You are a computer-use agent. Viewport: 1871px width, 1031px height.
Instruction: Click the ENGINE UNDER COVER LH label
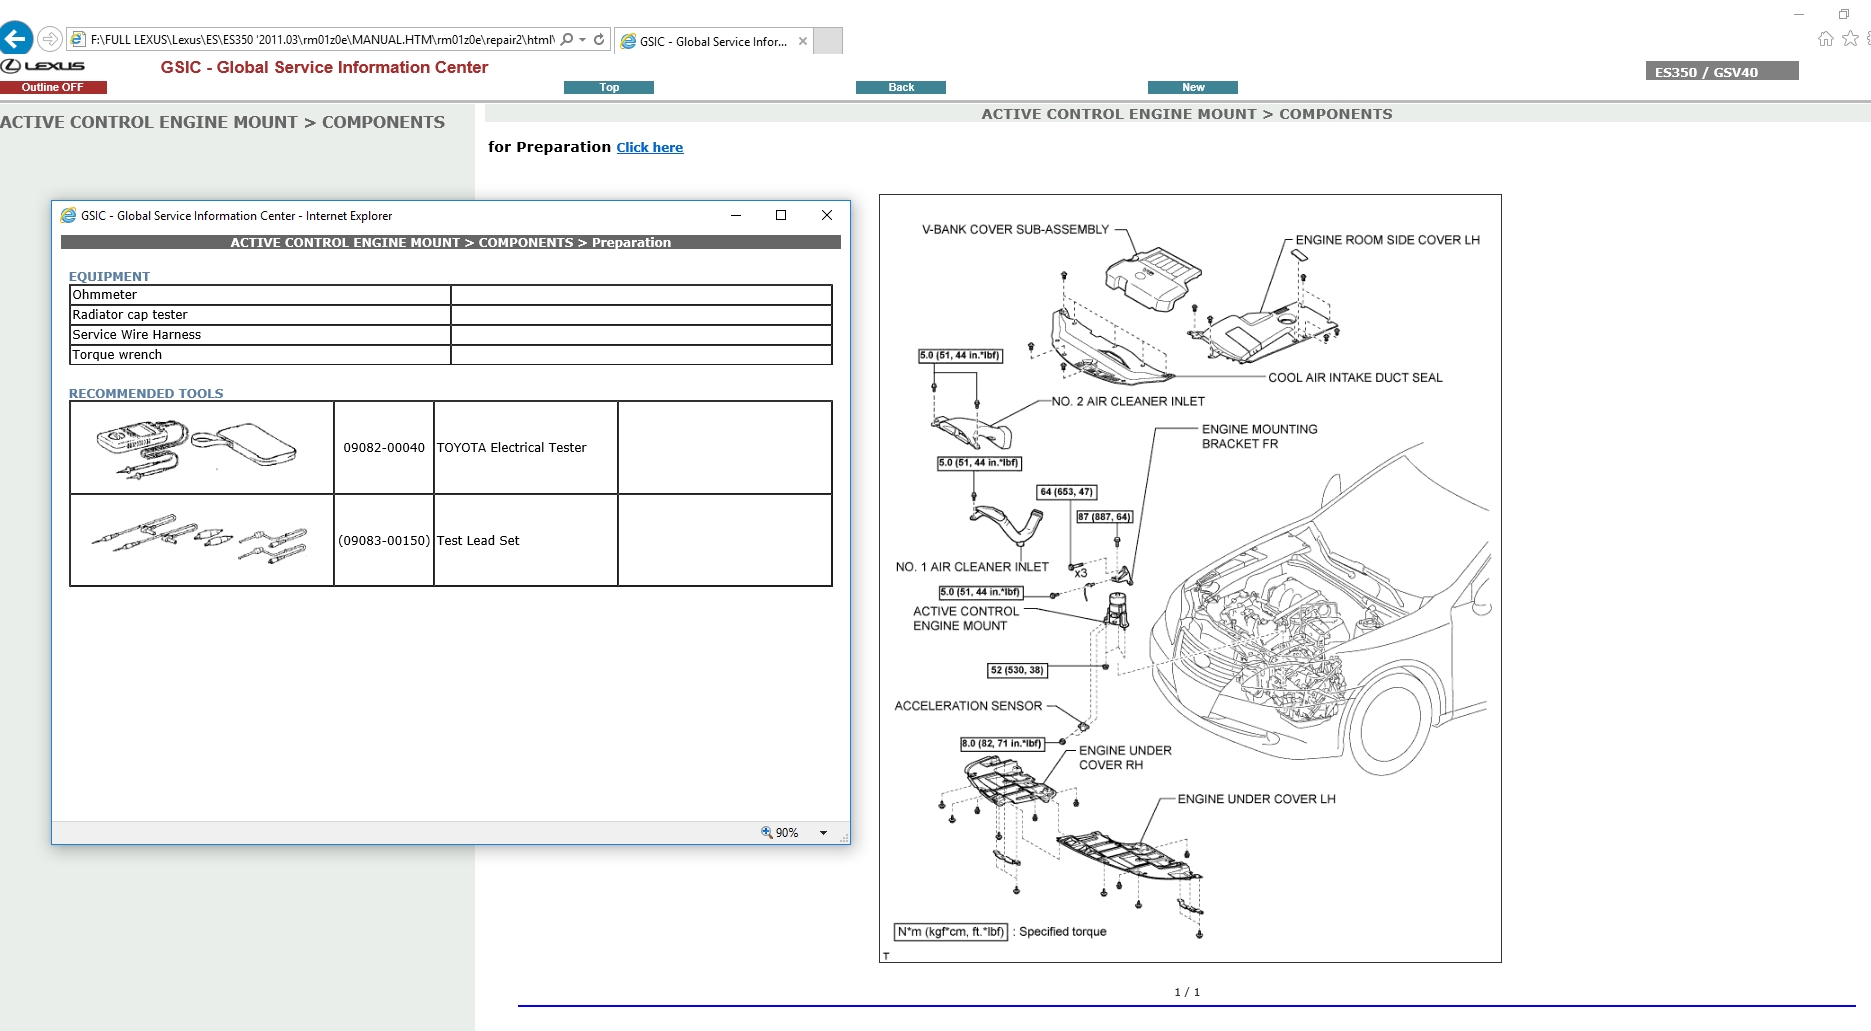click(x=1256, y=799)
